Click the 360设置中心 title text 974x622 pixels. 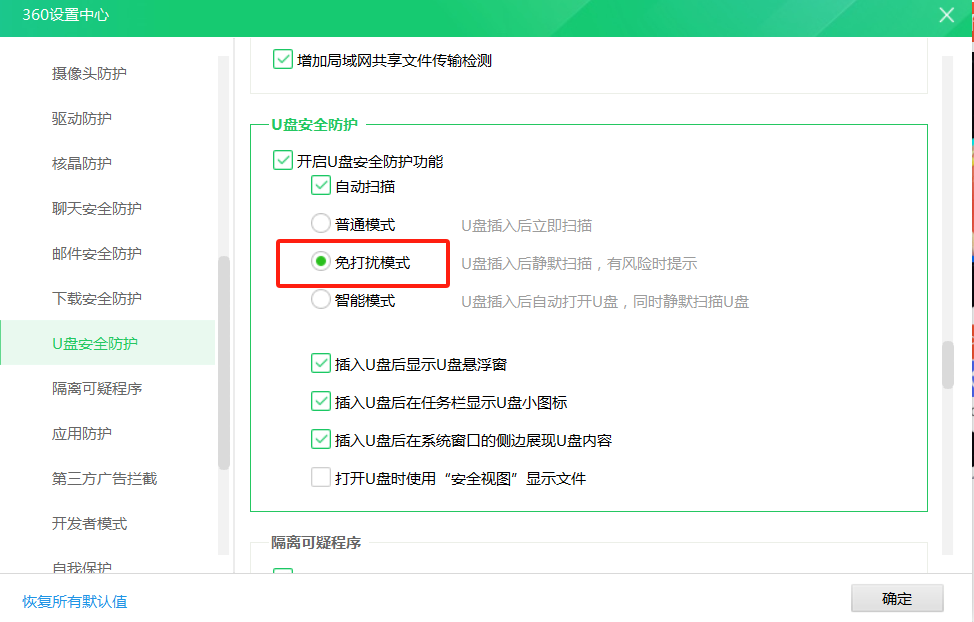click(66, 15)
